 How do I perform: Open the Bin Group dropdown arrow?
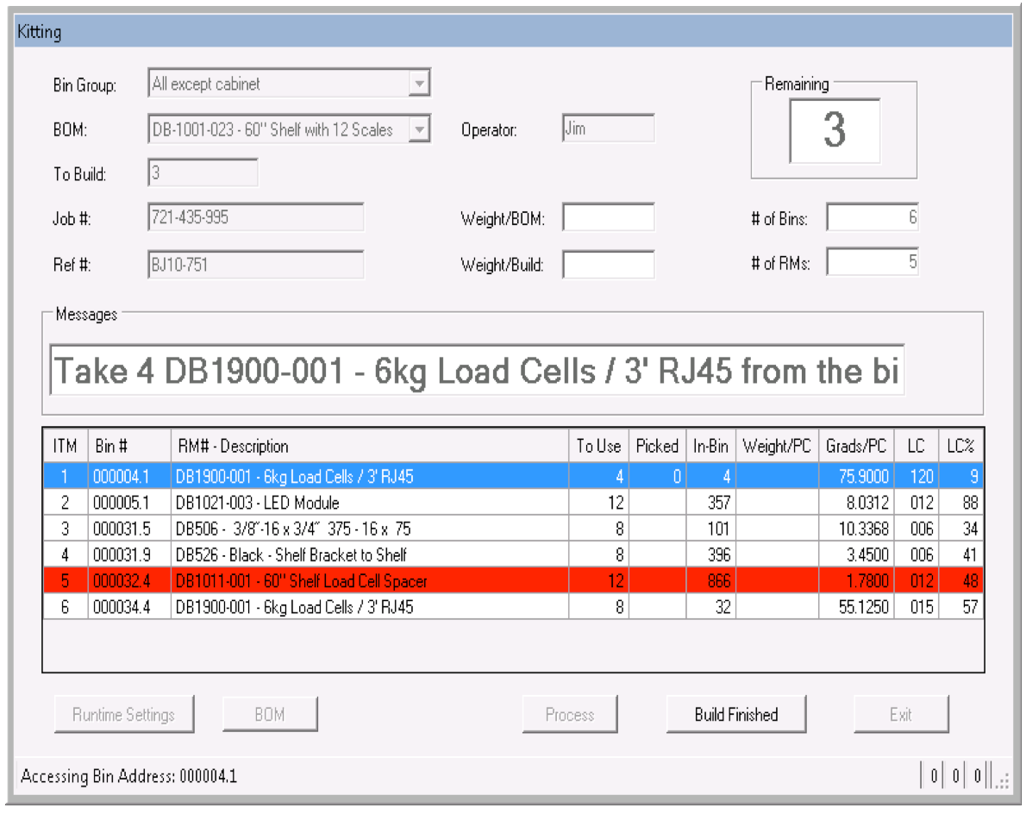(x=419, y=84)
